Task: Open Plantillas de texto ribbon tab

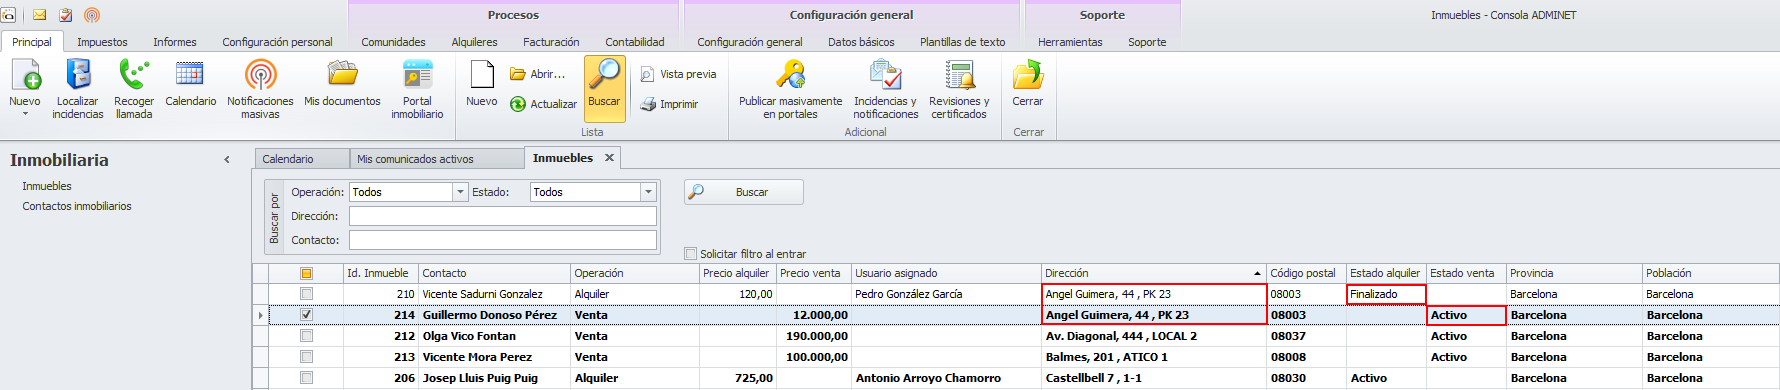Action: tap(962, 42)
